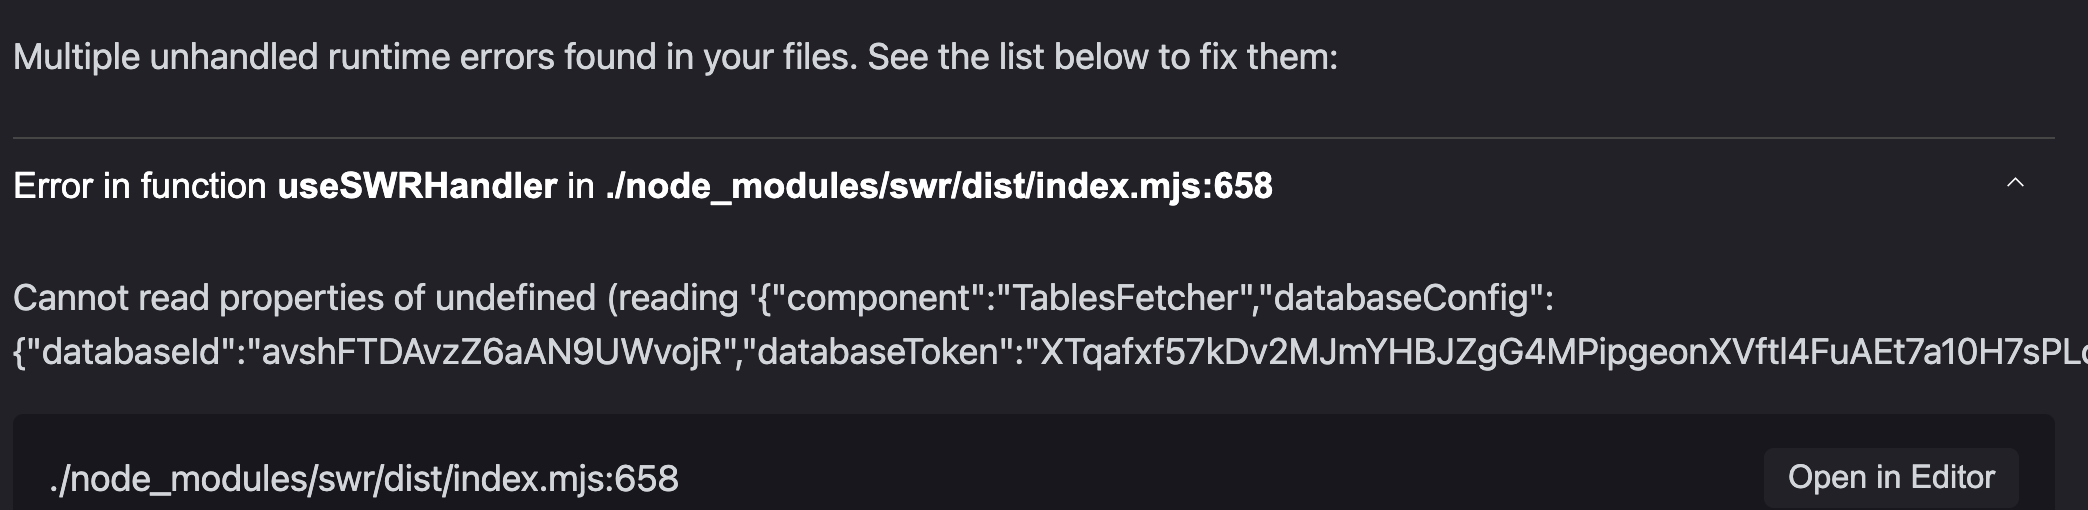
Task: Click bold index.mjs:658 path in error header
Action: [x=939, y=186]
